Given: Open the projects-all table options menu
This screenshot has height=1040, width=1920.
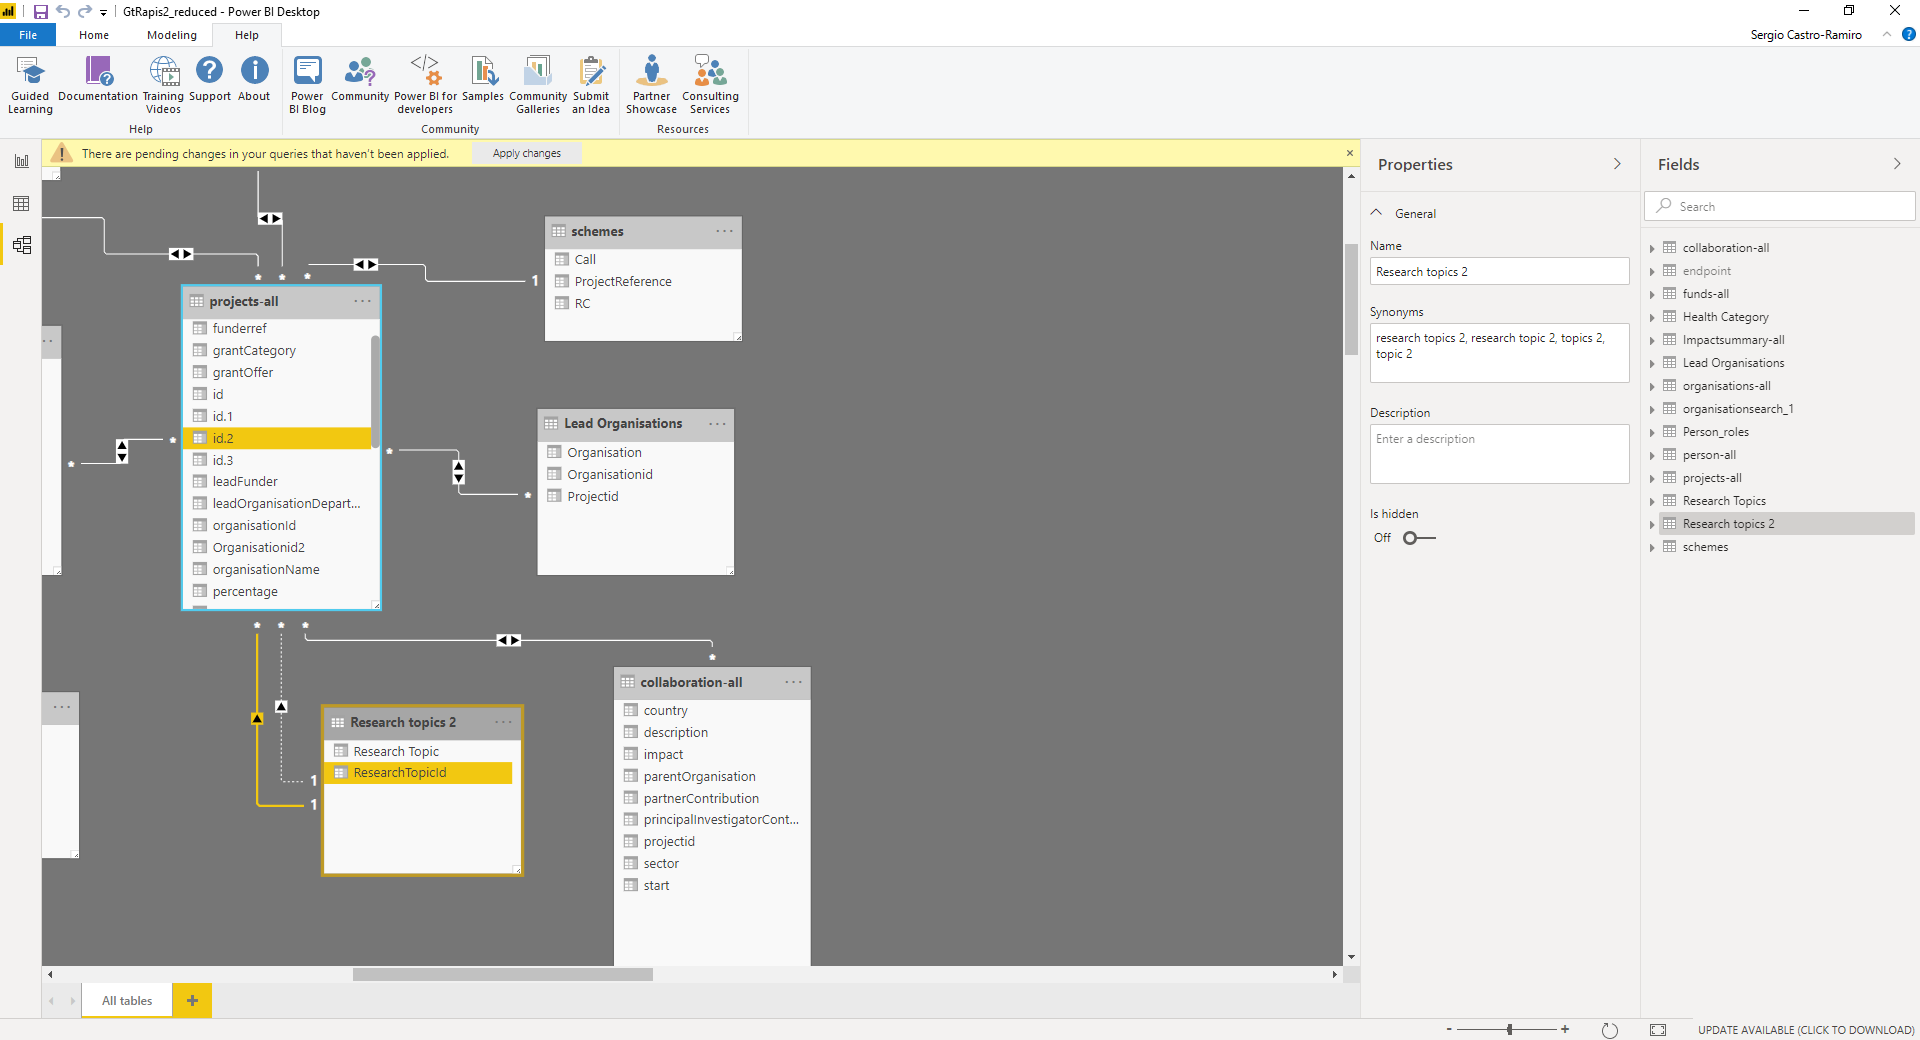Looking at the screenshot, I should click(x=362, y=301).
